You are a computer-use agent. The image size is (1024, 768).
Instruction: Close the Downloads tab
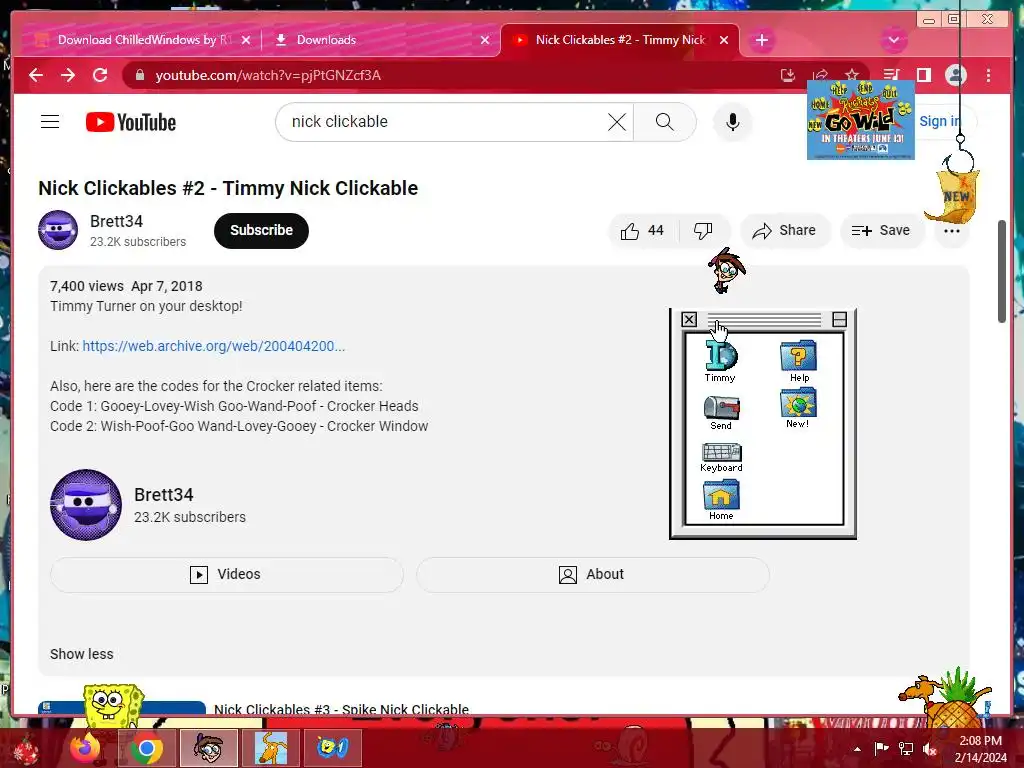pos(485,40)
